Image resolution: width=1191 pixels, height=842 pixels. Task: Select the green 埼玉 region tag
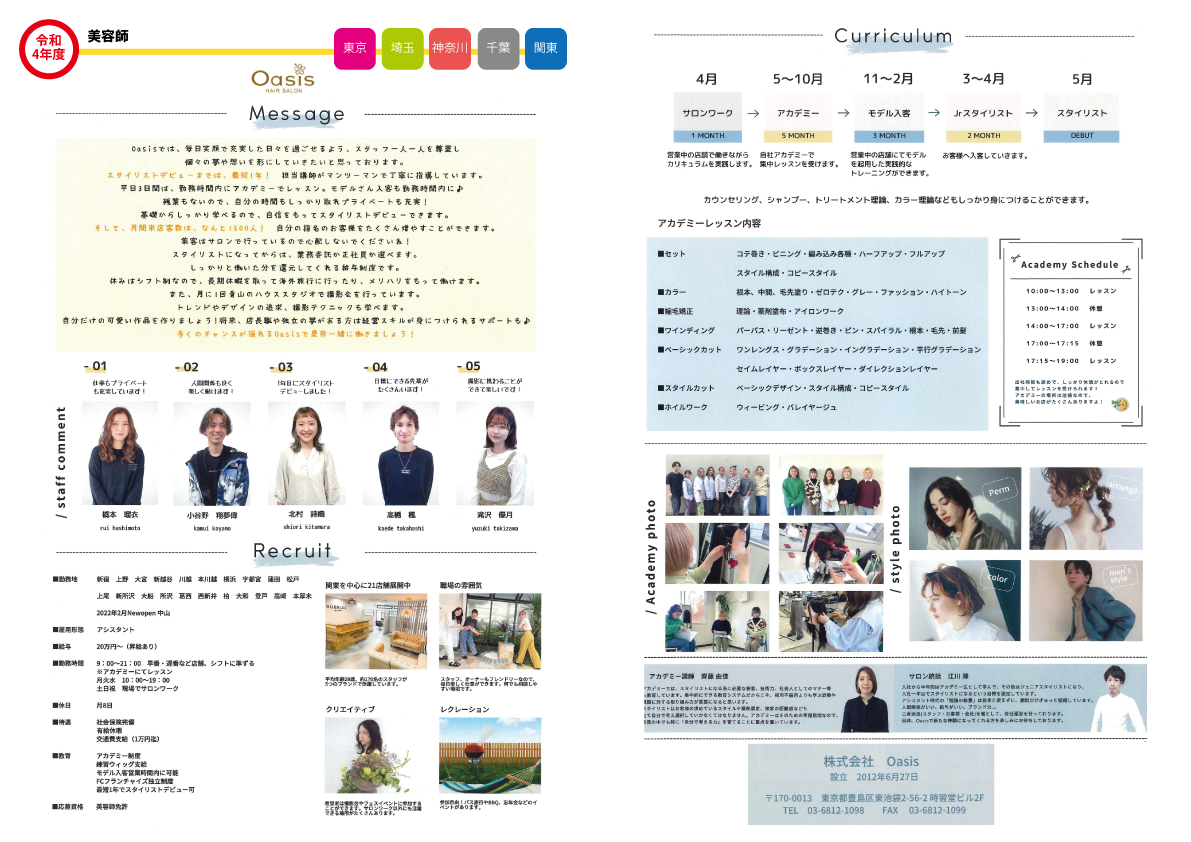(403, 49)
